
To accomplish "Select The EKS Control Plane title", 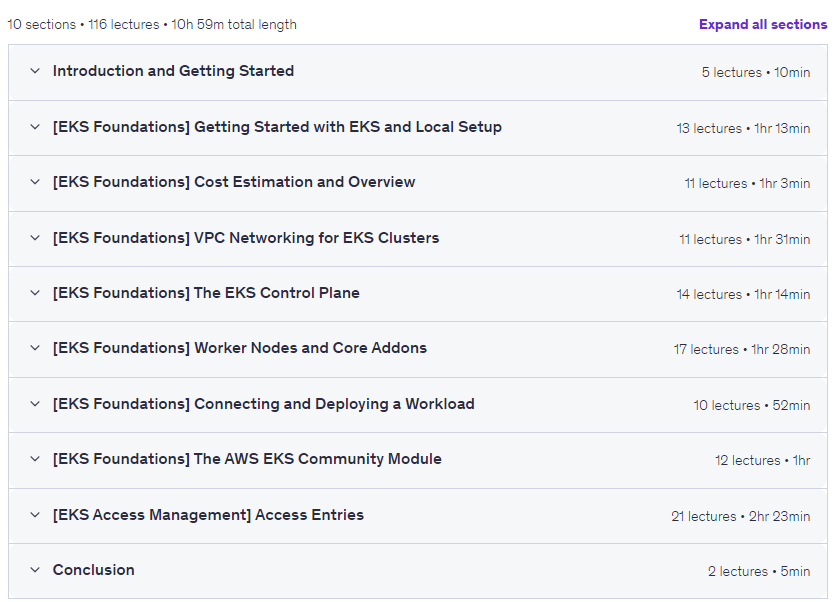I will point(206,293).
